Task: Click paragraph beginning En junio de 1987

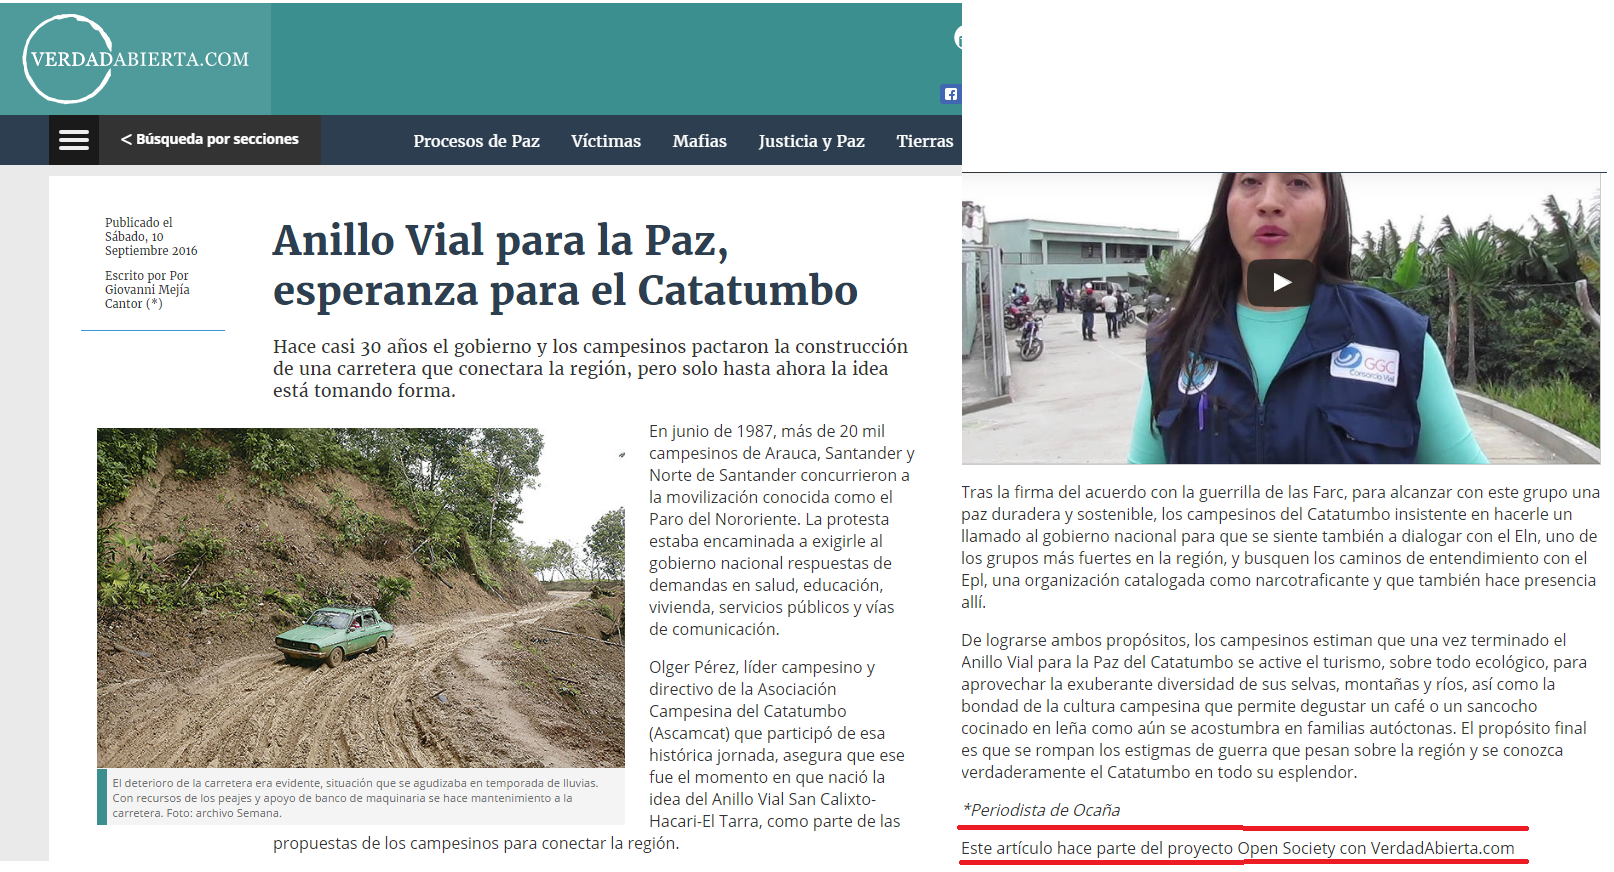Action: point(782,530)
